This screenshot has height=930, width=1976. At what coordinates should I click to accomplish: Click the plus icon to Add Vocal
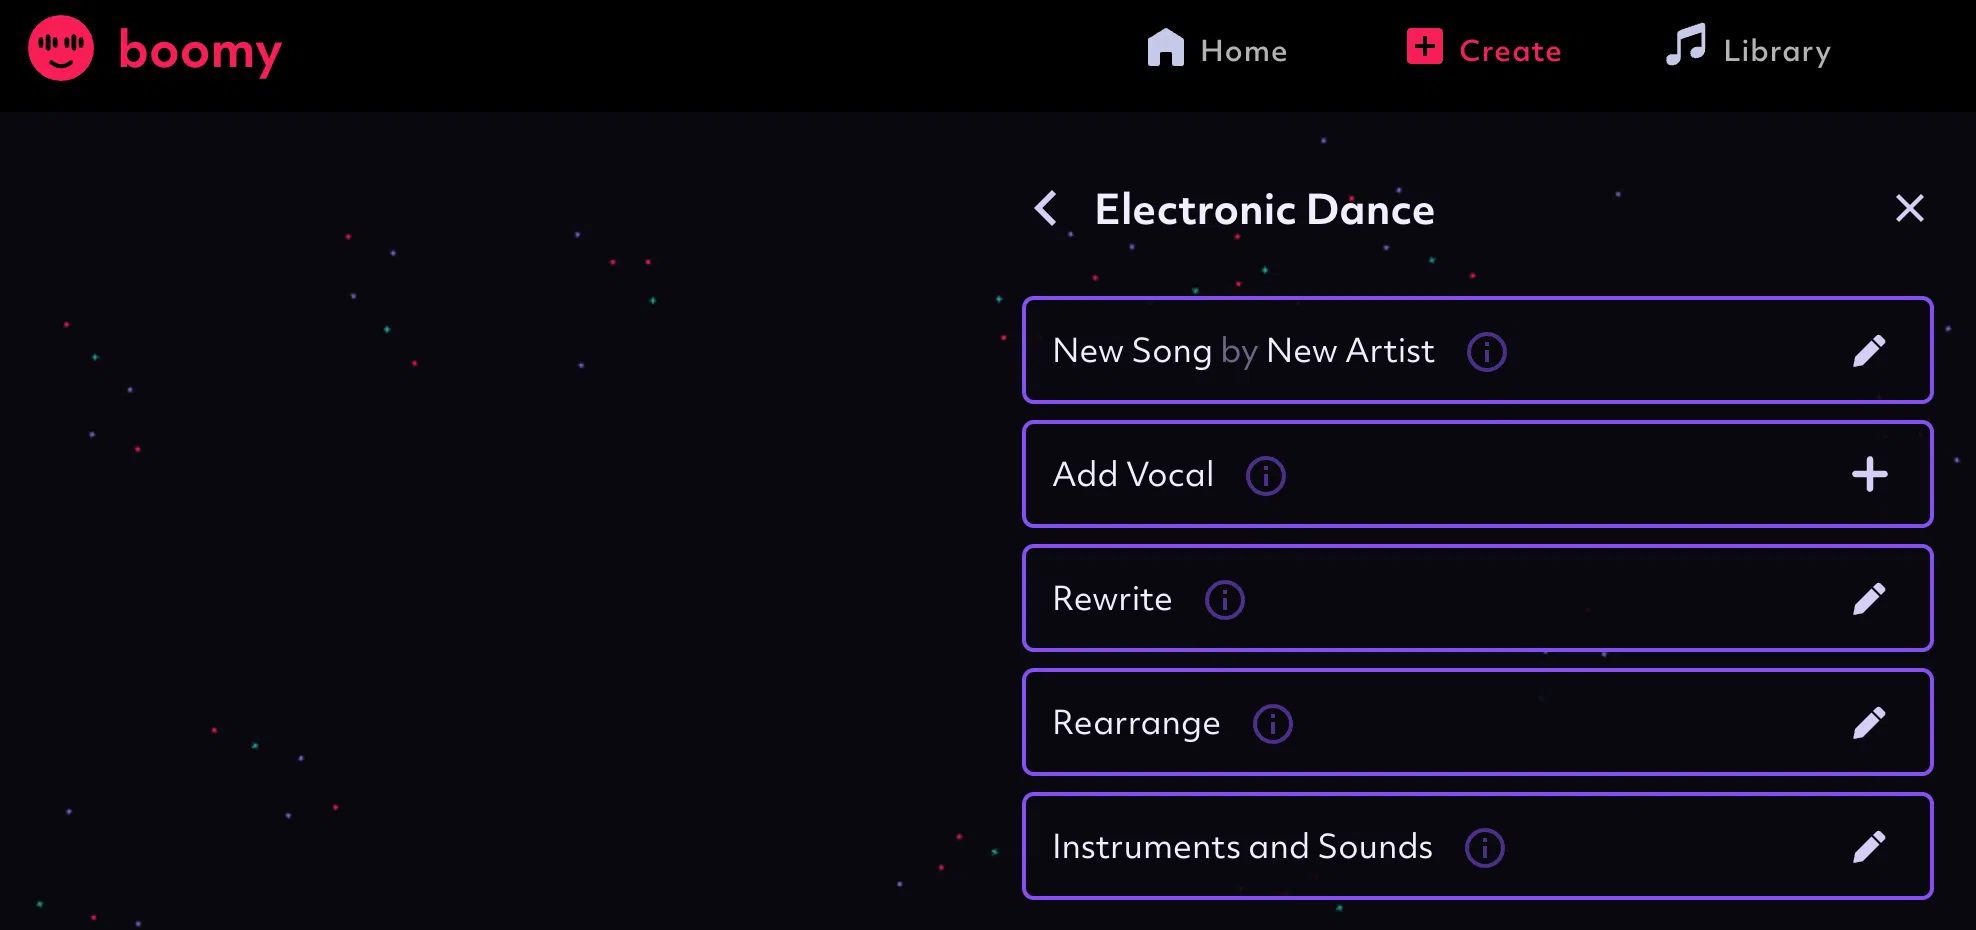[x=1869, y=474]
